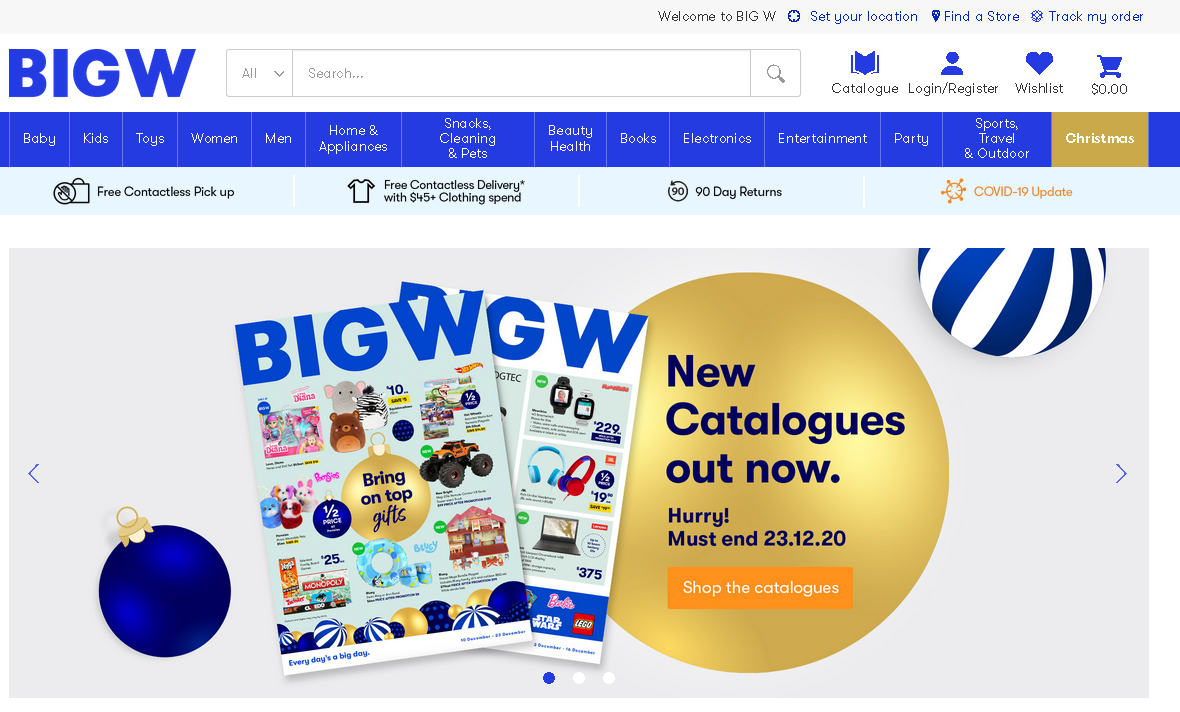Click the magnifying glass search button

coord(775,73)
